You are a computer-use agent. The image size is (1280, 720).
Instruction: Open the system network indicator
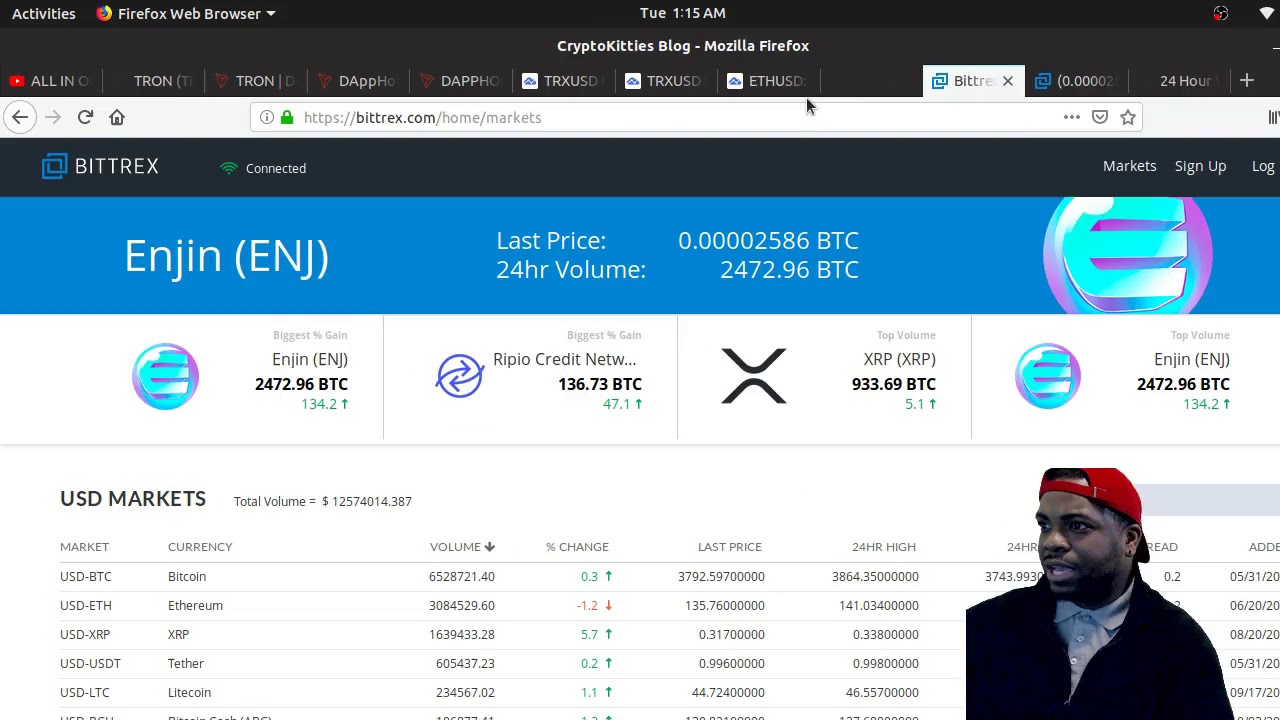1266,14
